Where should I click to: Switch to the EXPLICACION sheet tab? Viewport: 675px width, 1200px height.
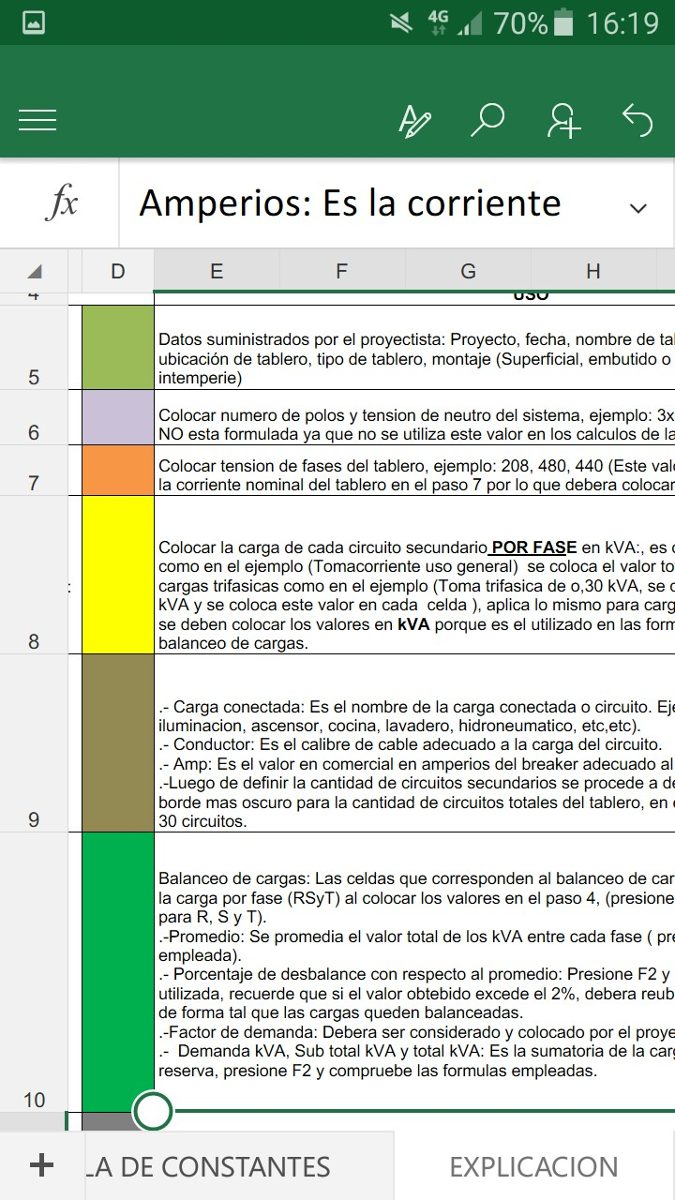point(534,1166)
